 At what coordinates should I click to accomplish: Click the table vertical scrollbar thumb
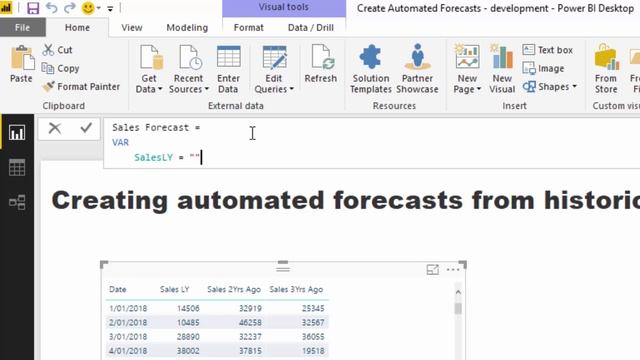(458, 308)
